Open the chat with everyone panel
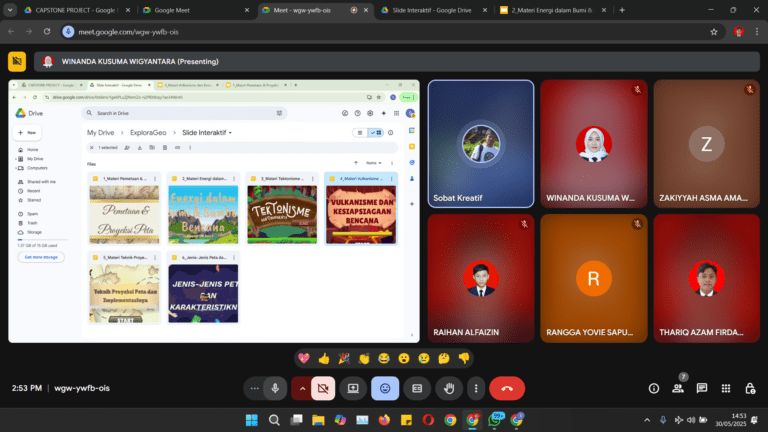This screenshot has height=432, width=768. tap(702, 388)
